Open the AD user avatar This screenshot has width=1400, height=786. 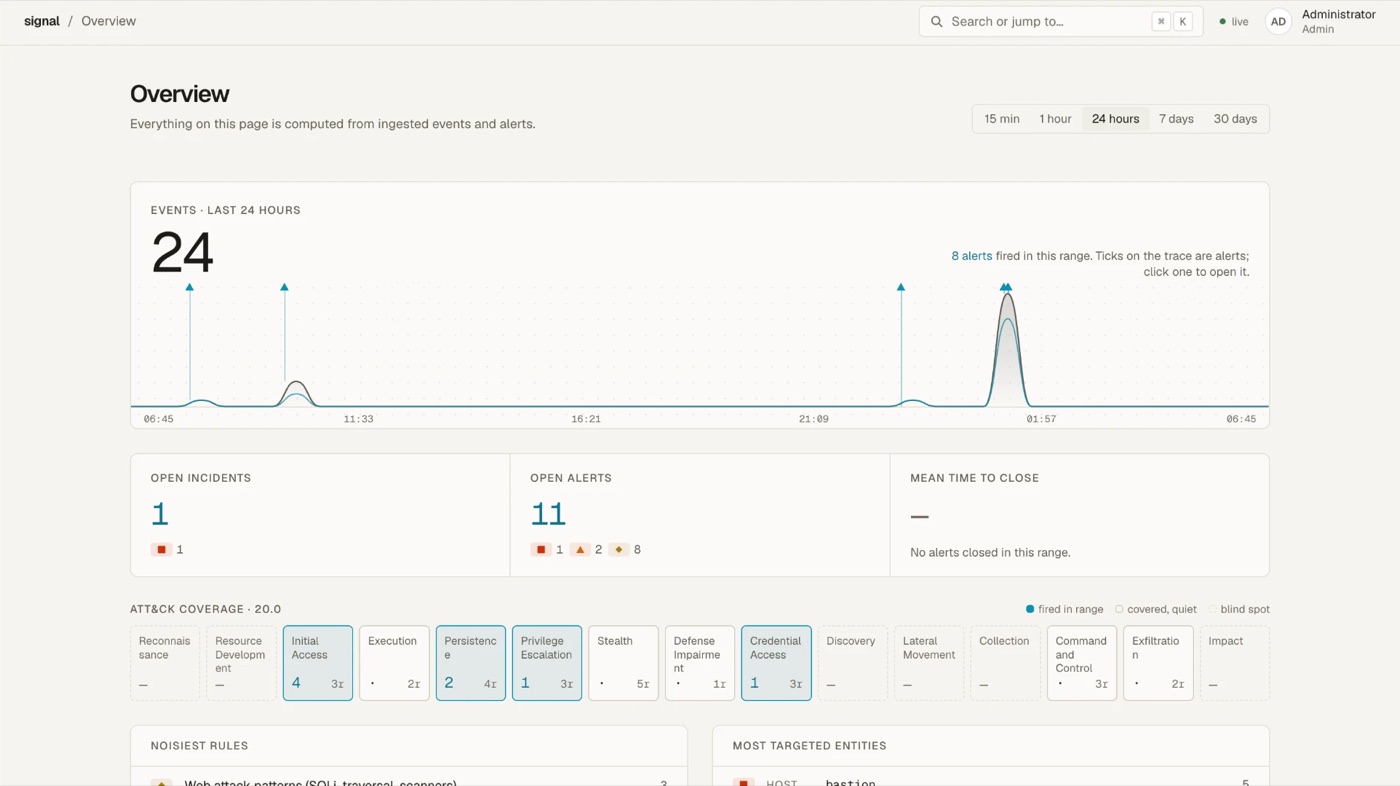point(1278,21)
